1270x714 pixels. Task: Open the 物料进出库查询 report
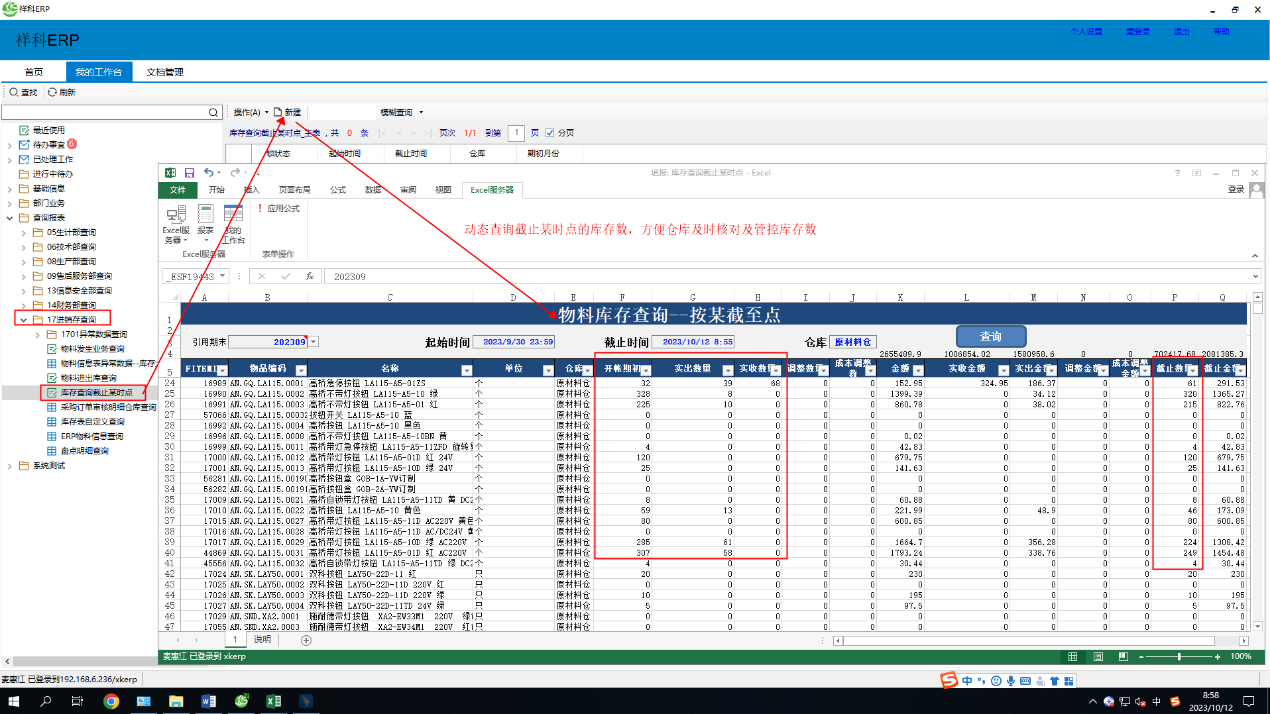pos(92,377)
